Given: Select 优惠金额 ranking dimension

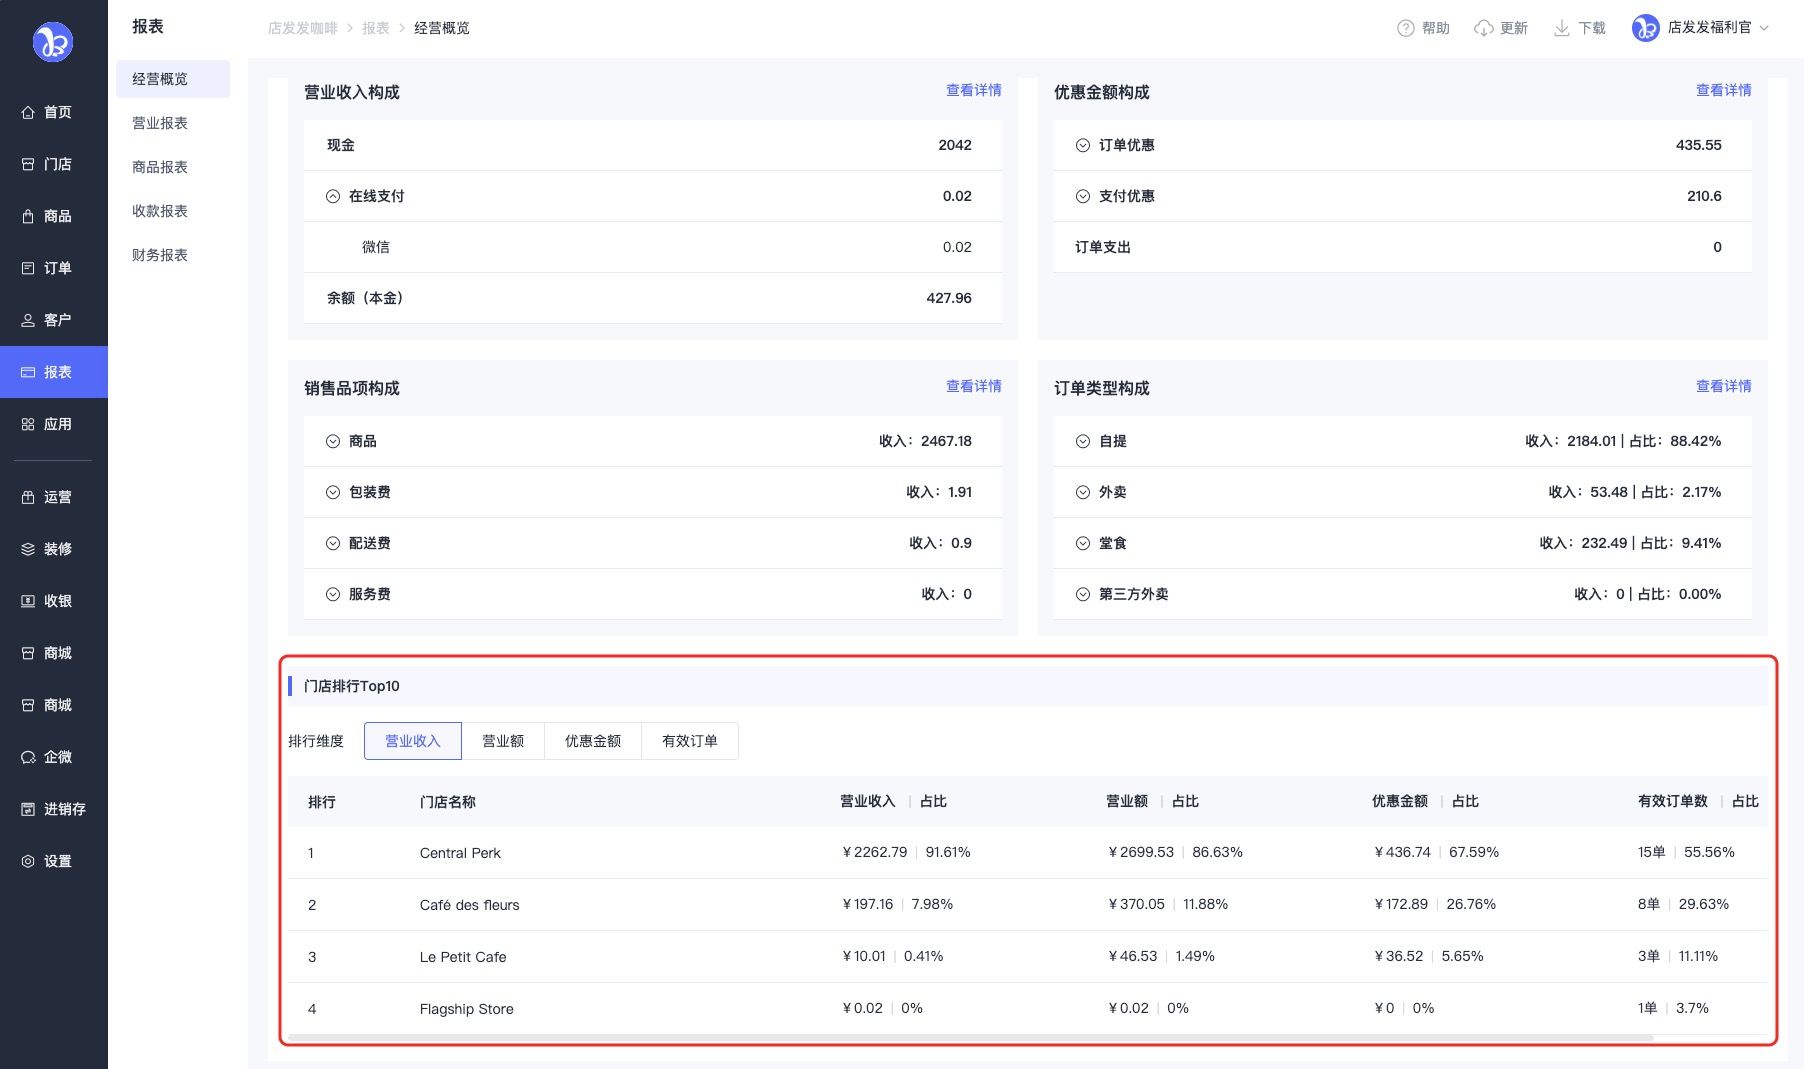Looking at the screenshot, I should click(592, 741).
